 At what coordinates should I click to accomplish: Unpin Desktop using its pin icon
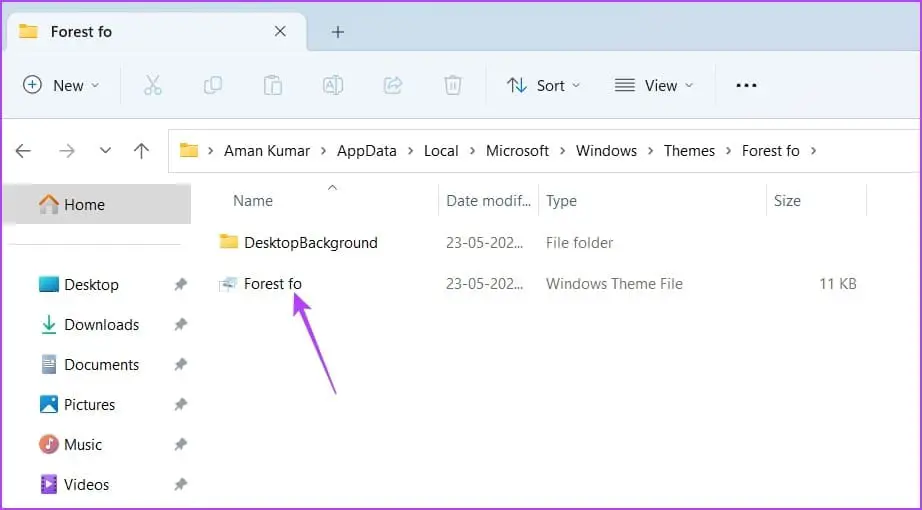(x=181, y=285)
